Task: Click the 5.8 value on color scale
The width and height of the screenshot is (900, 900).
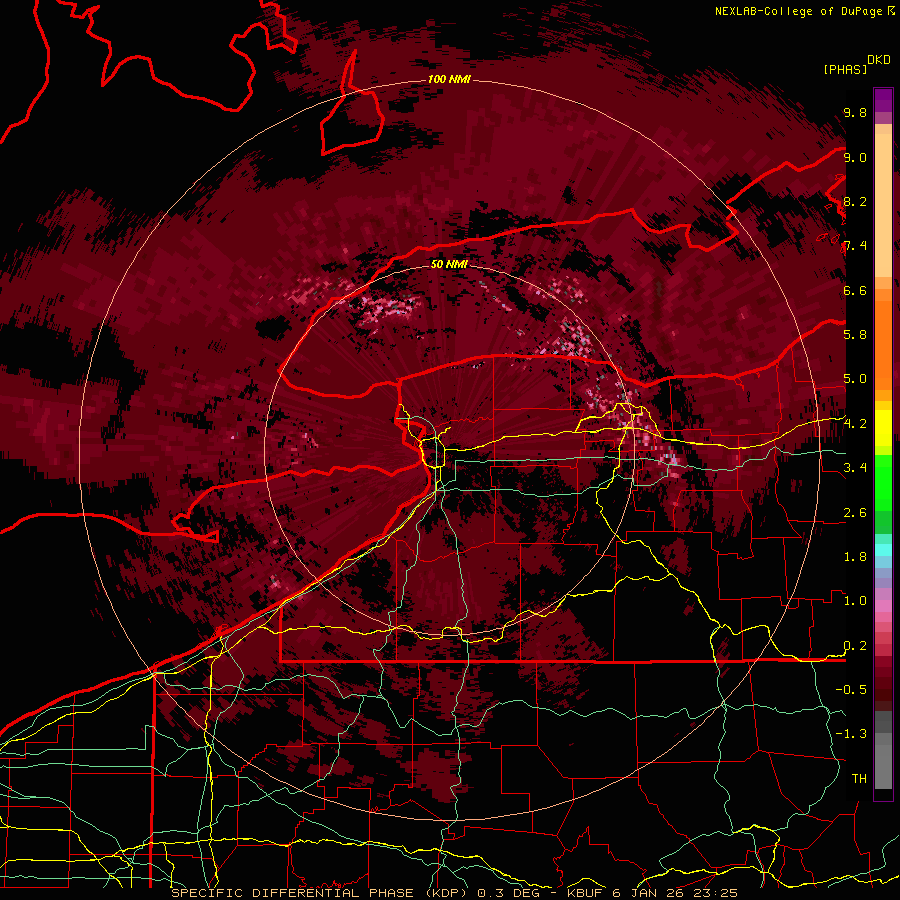Action: (x=855, y=335)
